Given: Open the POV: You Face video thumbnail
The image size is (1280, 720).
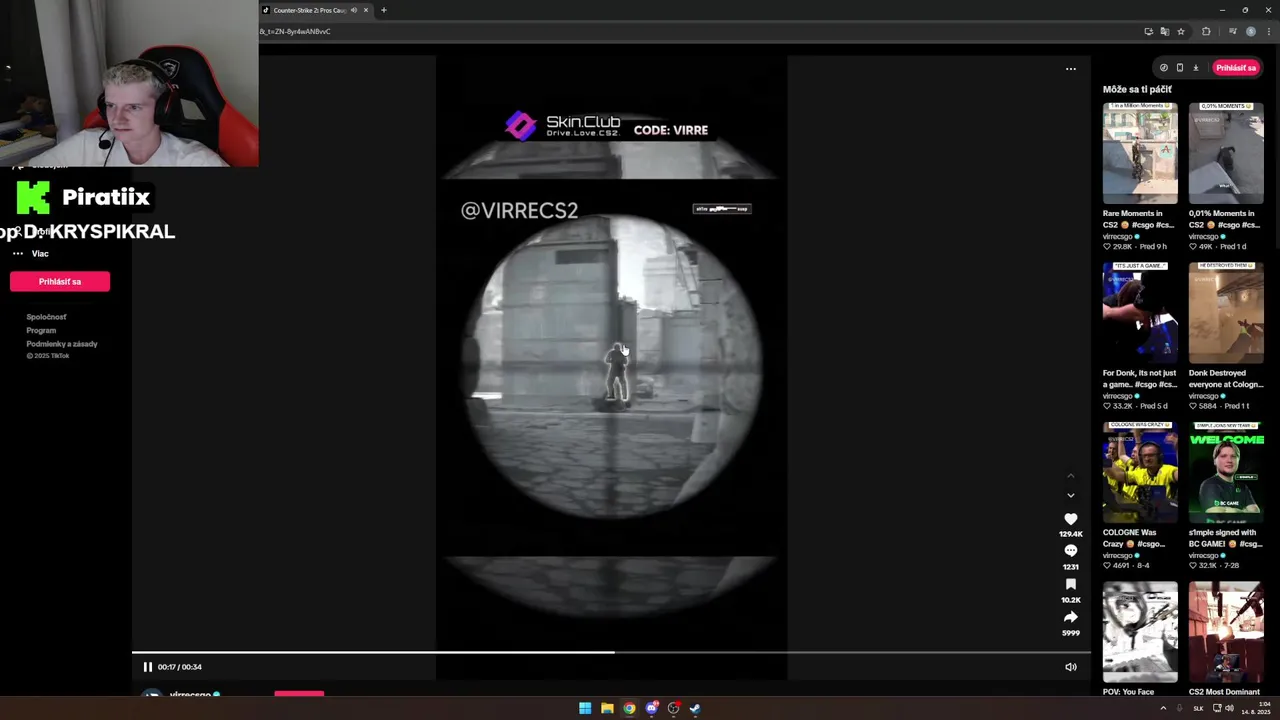Looking at the screenshot, I should pos(1140,632).
